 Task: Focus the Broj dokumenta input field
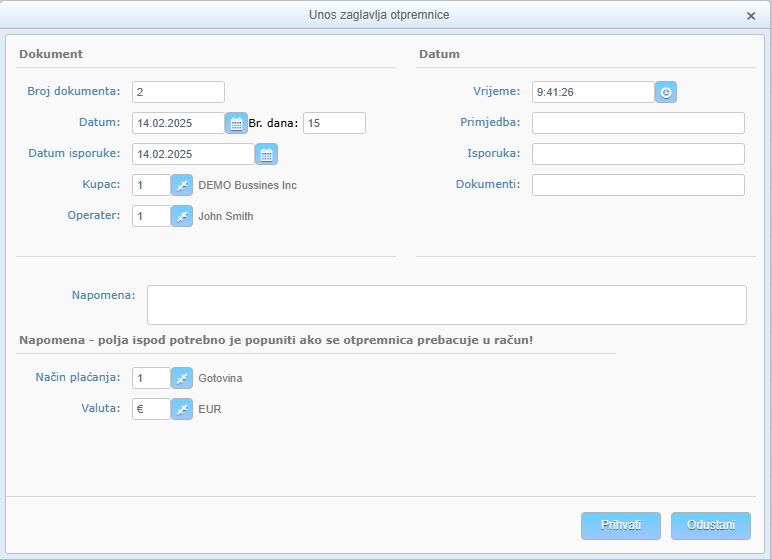[x=178, y=92]
